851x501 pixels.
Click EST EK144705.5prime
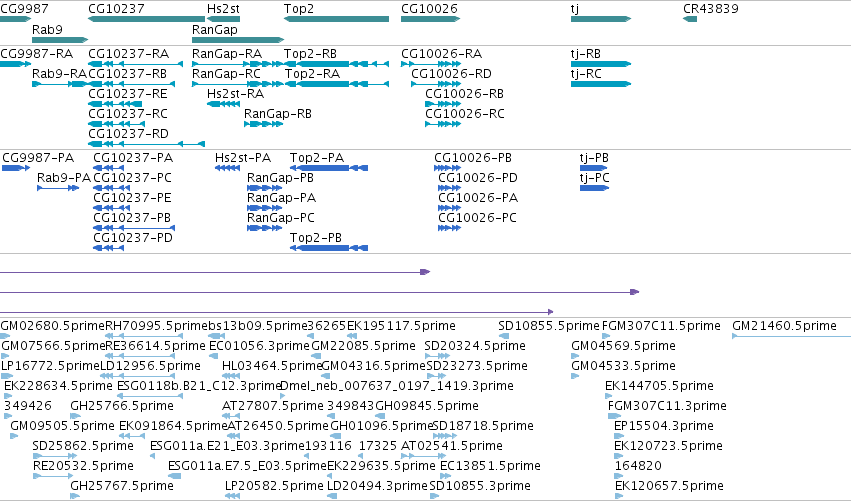pos(608,396)
